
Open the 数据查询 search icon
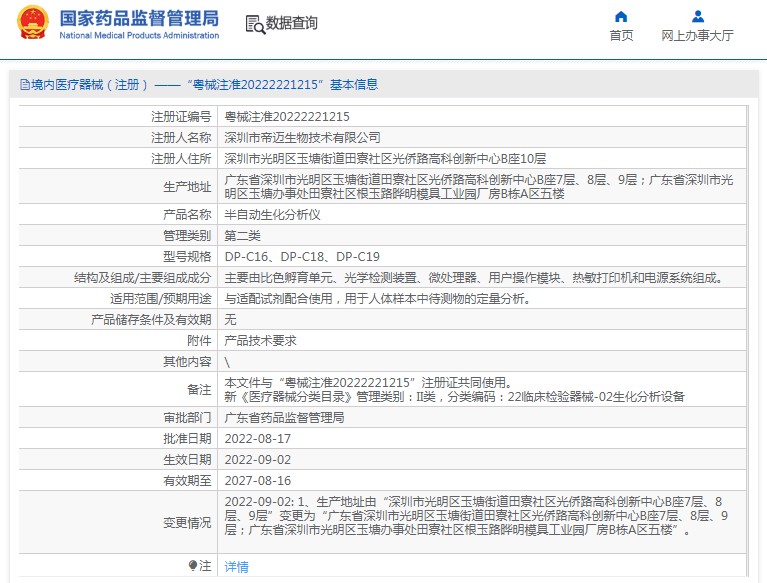tap(255, 24)
